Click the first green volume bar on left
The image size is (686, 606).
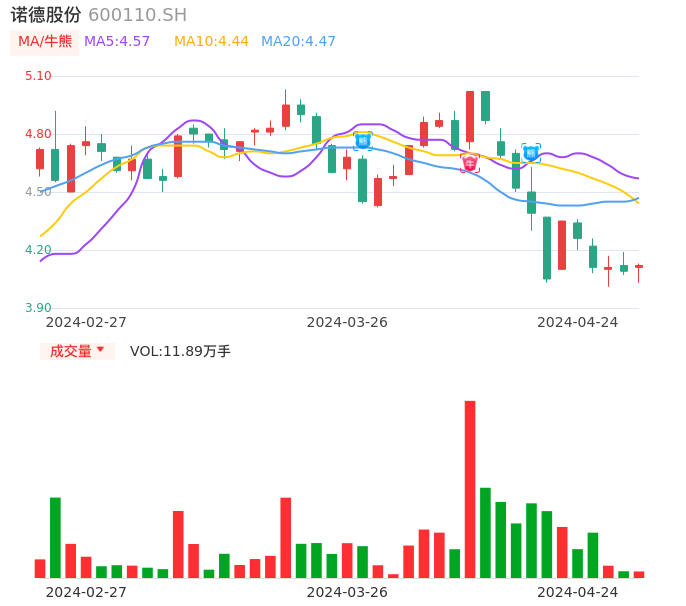click(55, 537)
